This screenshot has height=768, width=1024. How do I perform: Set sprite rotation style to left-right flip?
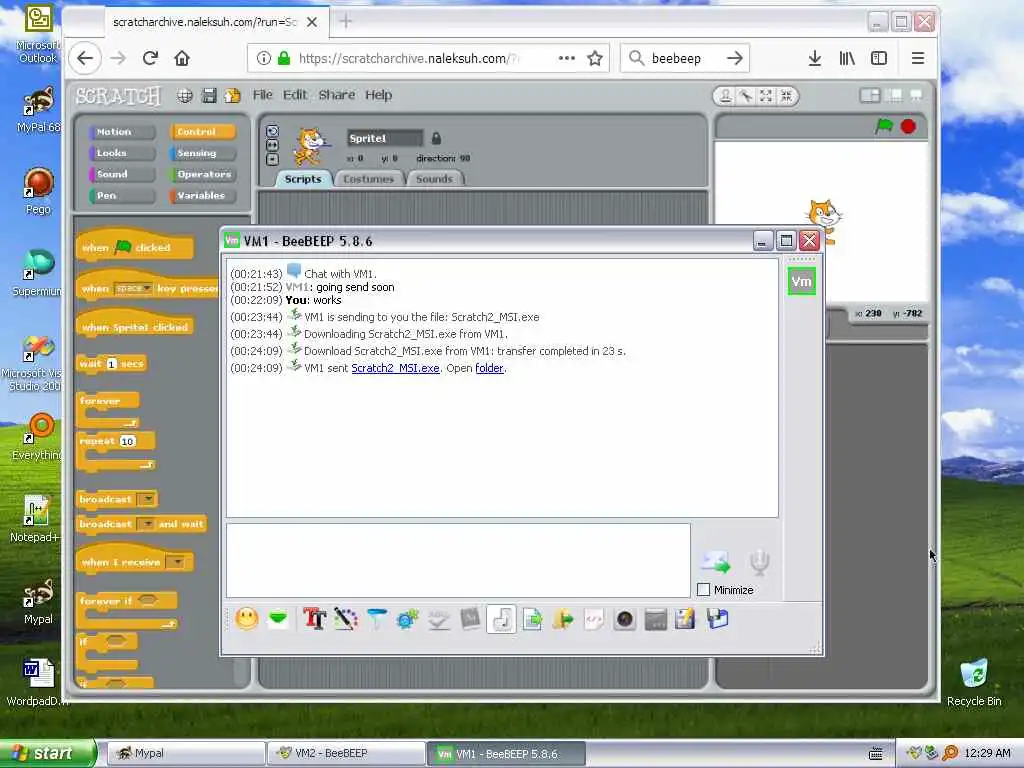272,145
